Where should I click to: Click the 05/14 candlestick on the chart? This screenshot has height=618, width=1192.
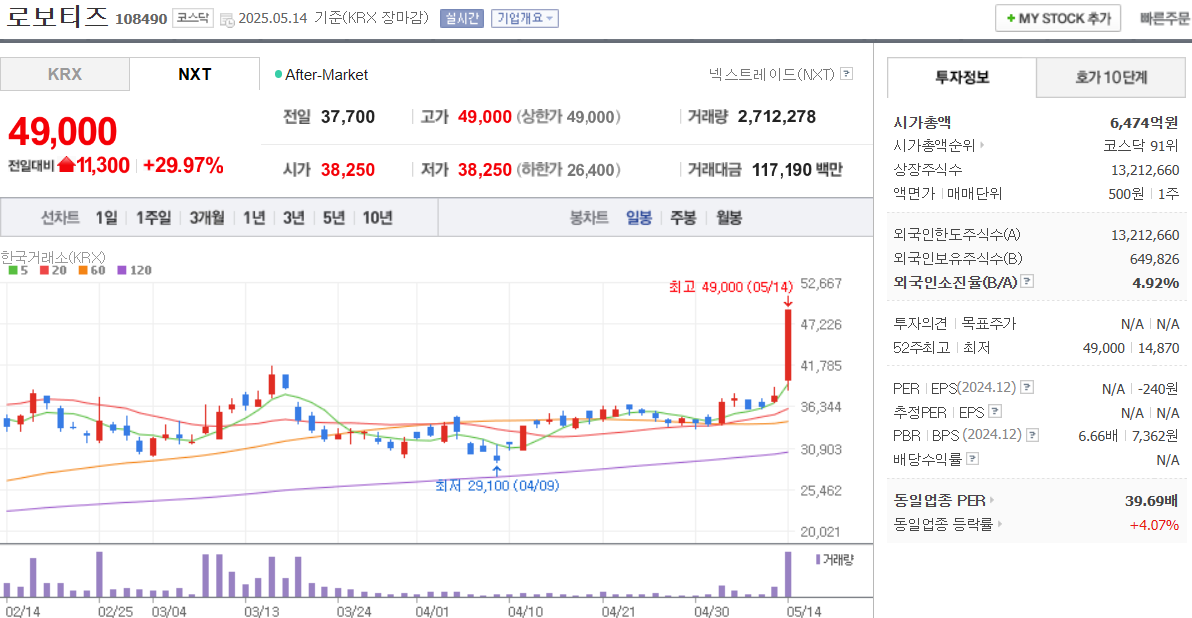pyautogui.click(x=788, y=348)
